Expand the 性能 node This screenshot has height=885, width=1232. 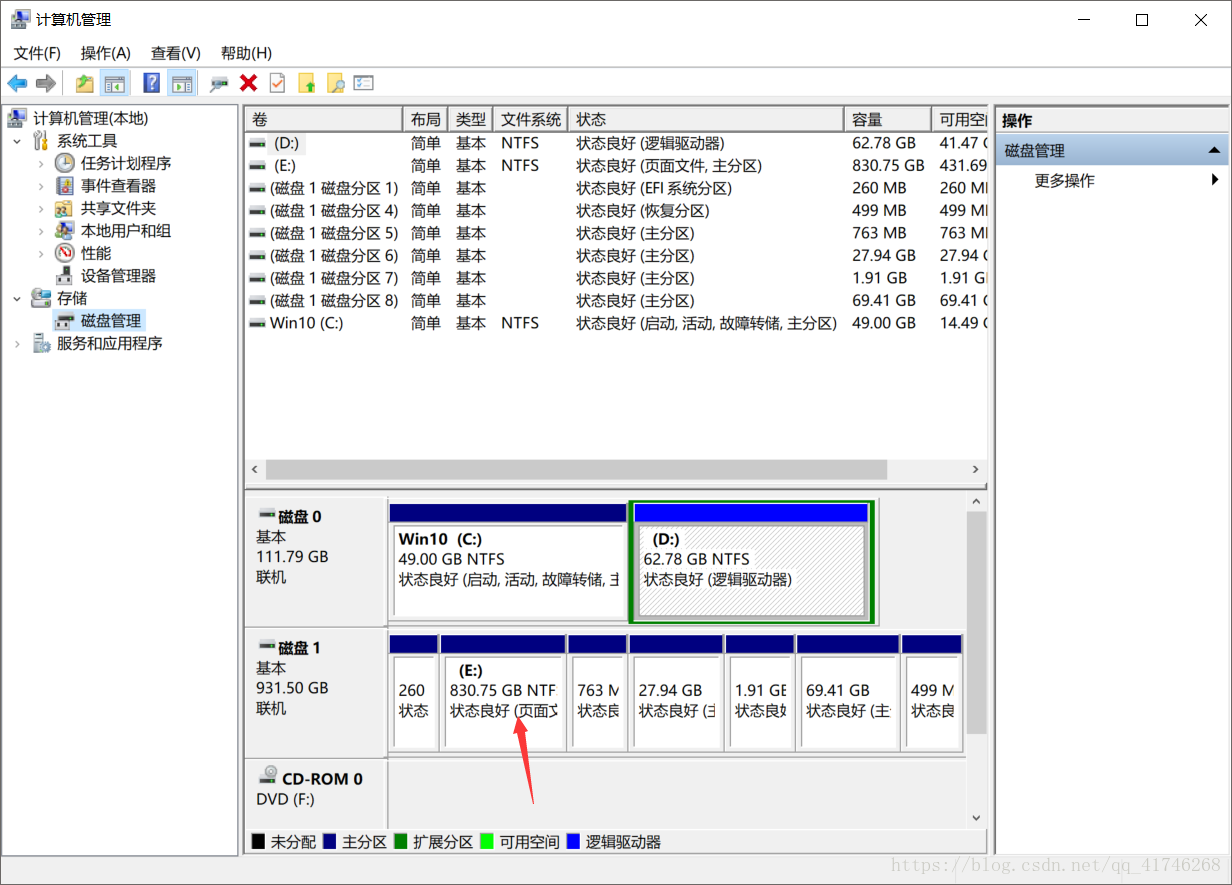(41, 253)
